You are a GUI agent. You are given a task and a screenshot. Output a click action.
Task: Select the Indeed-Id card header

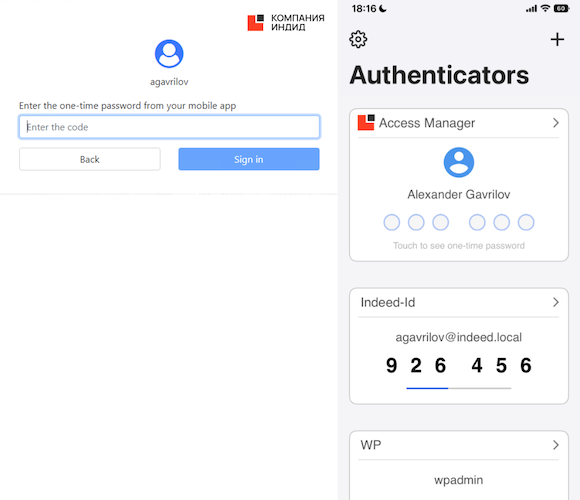click(459, 303)
